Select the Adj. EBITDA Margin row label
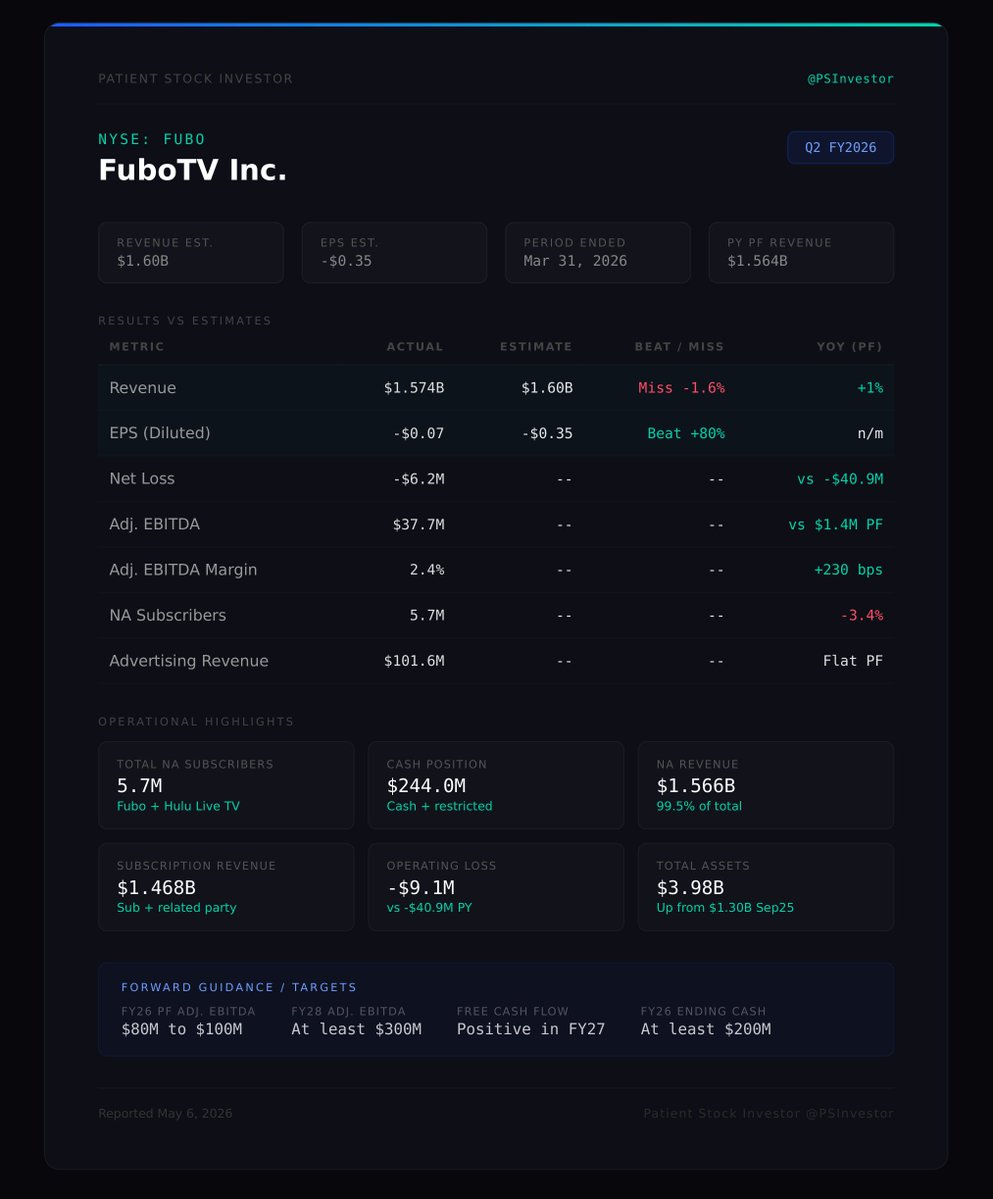Viewport: 993px width, 1199px height. click(x=183, y=570)
